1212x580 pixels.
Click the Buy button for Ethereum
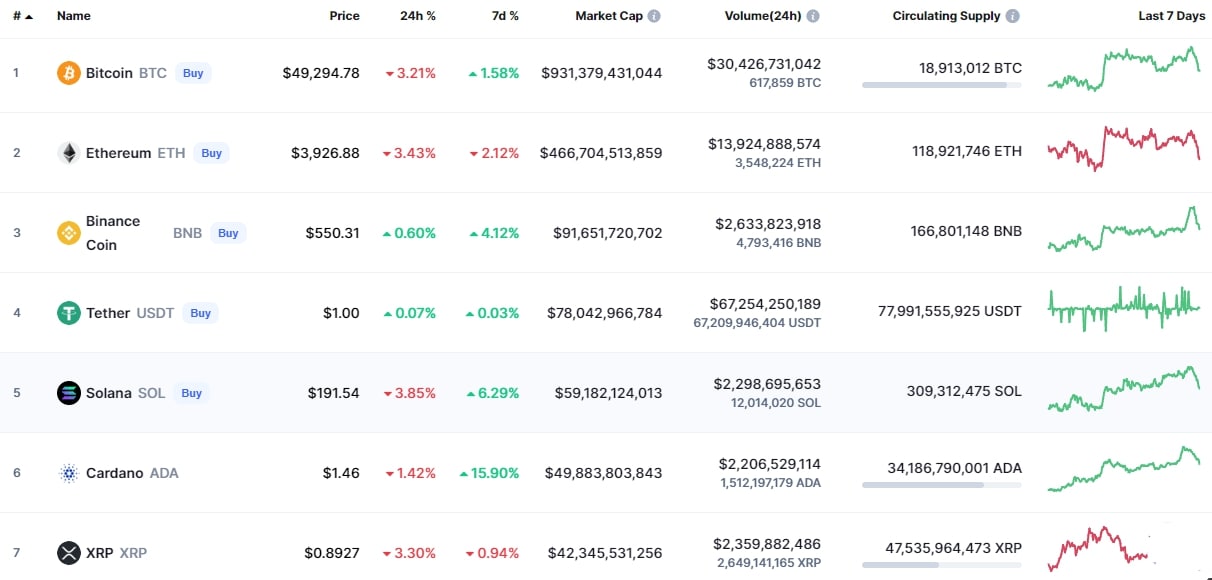pyautogui.click(x=211, y=153)
